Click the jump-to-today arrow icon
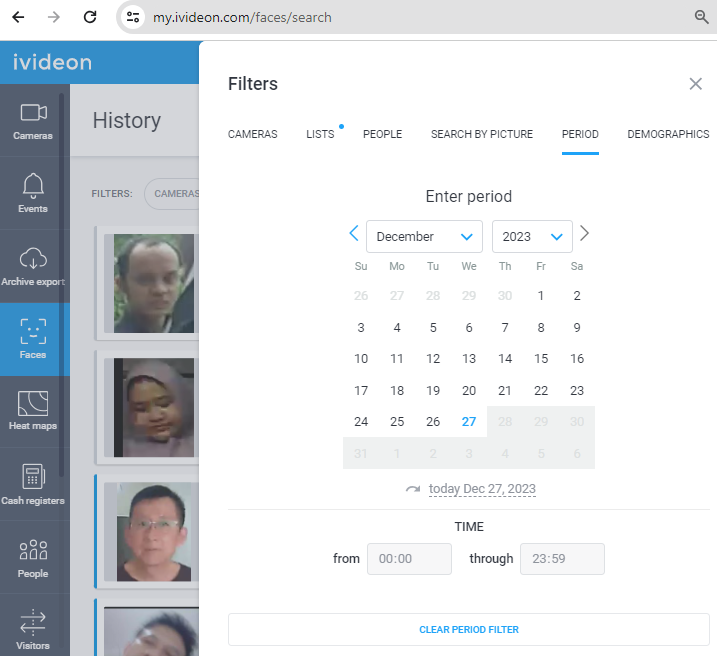Screen dimensions: 717x656 tap(413, 489)
